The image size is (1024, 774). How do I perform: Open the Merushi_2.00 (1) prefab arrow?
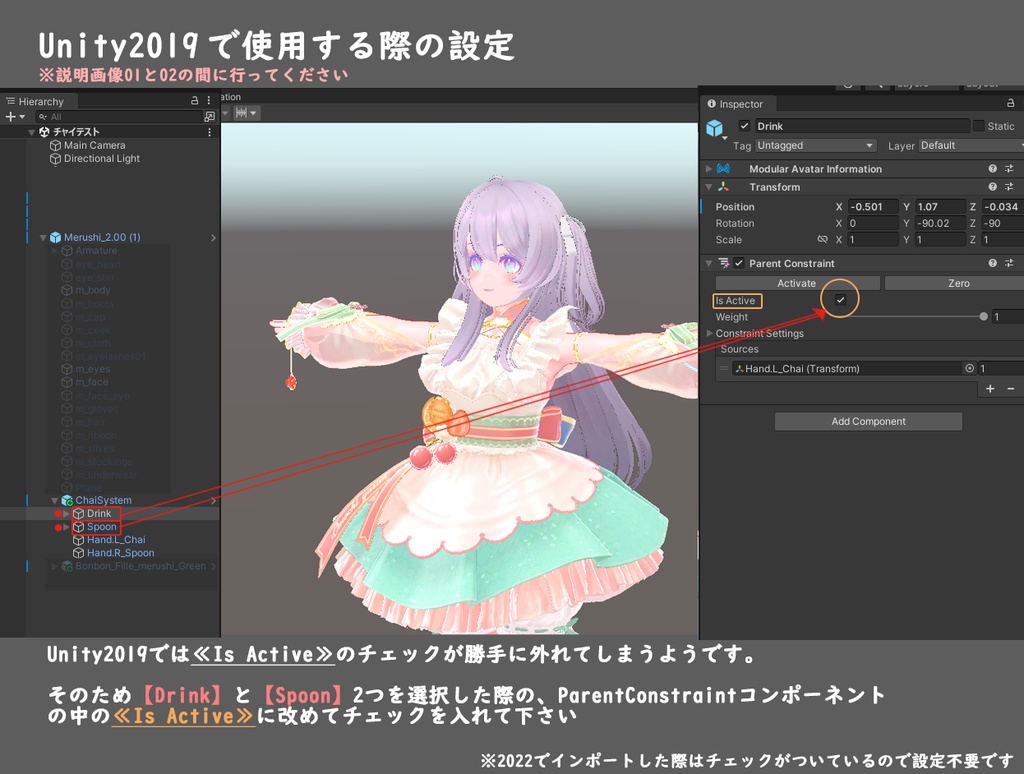tap(214, 238)
